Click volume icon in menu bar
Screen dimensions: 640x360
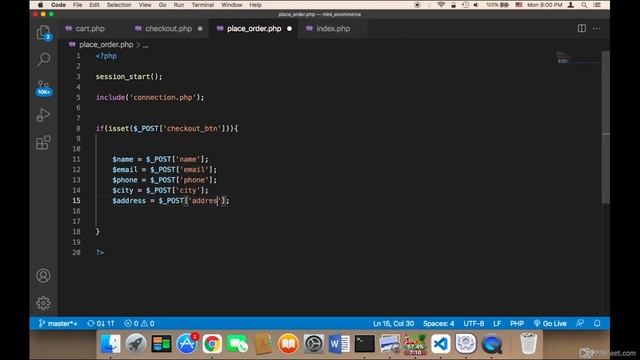(476, 5)
